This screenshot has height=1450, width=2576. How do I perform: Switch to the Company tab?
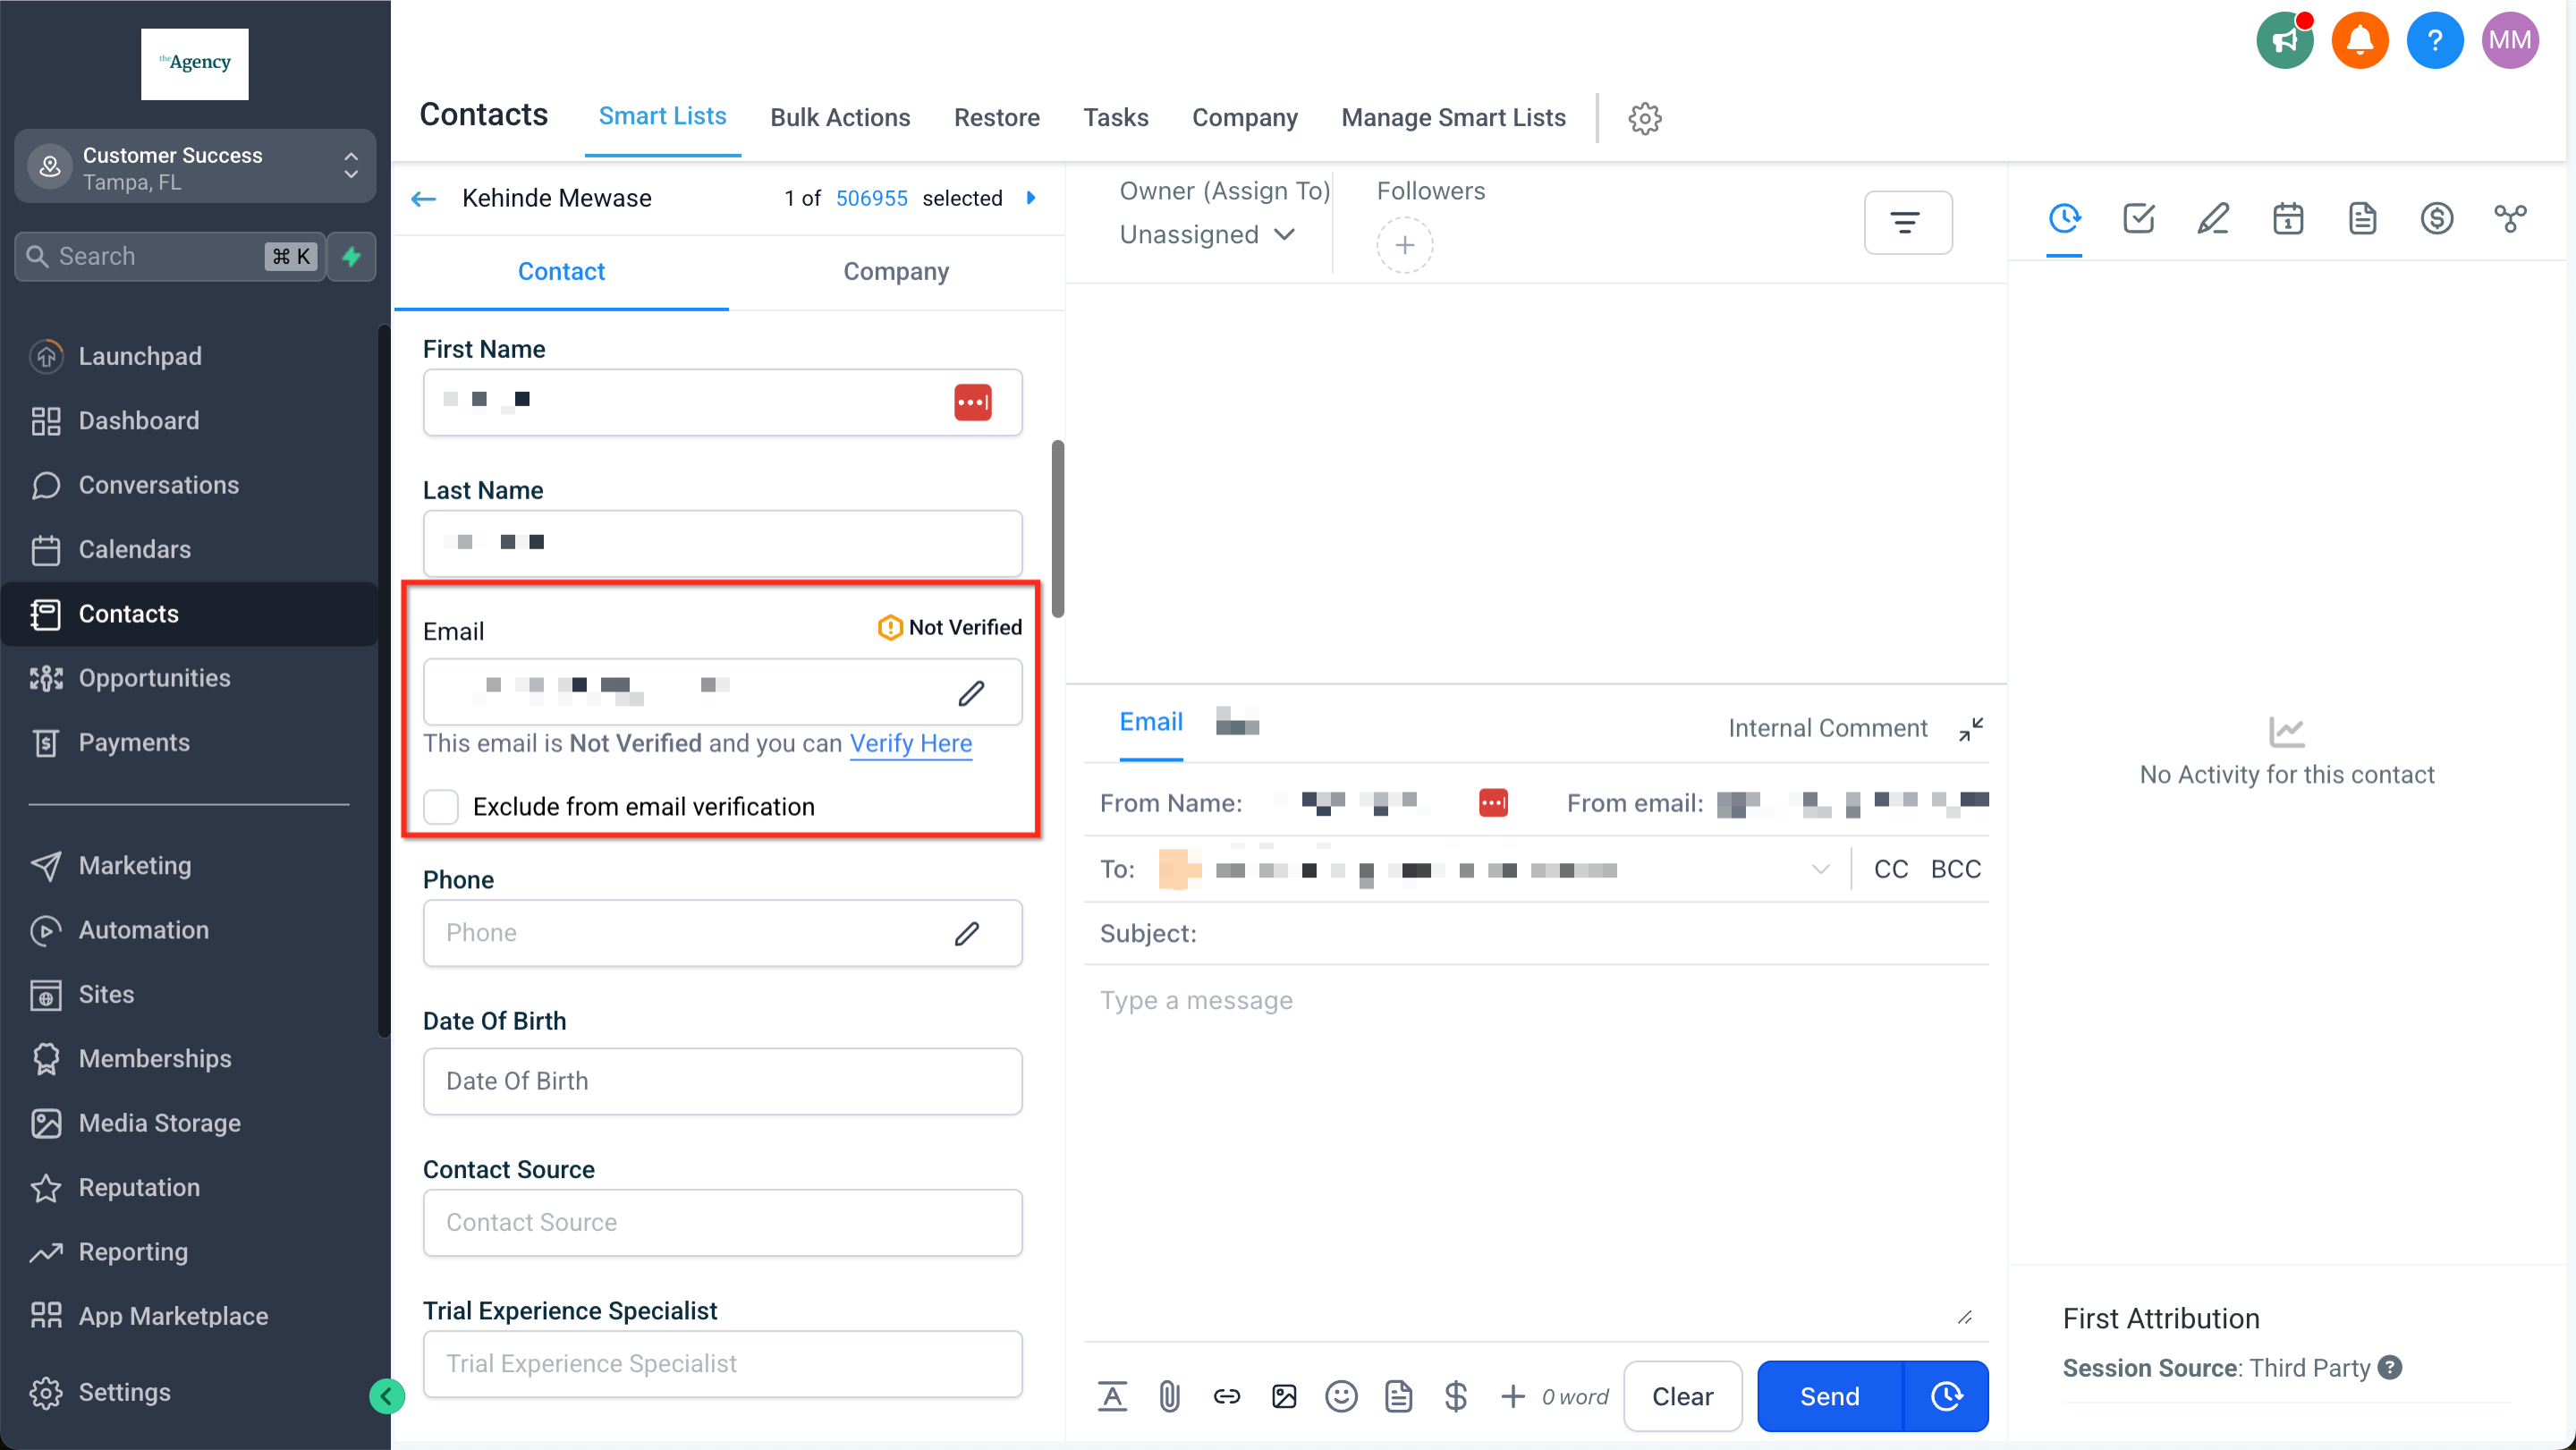(895, 271)
